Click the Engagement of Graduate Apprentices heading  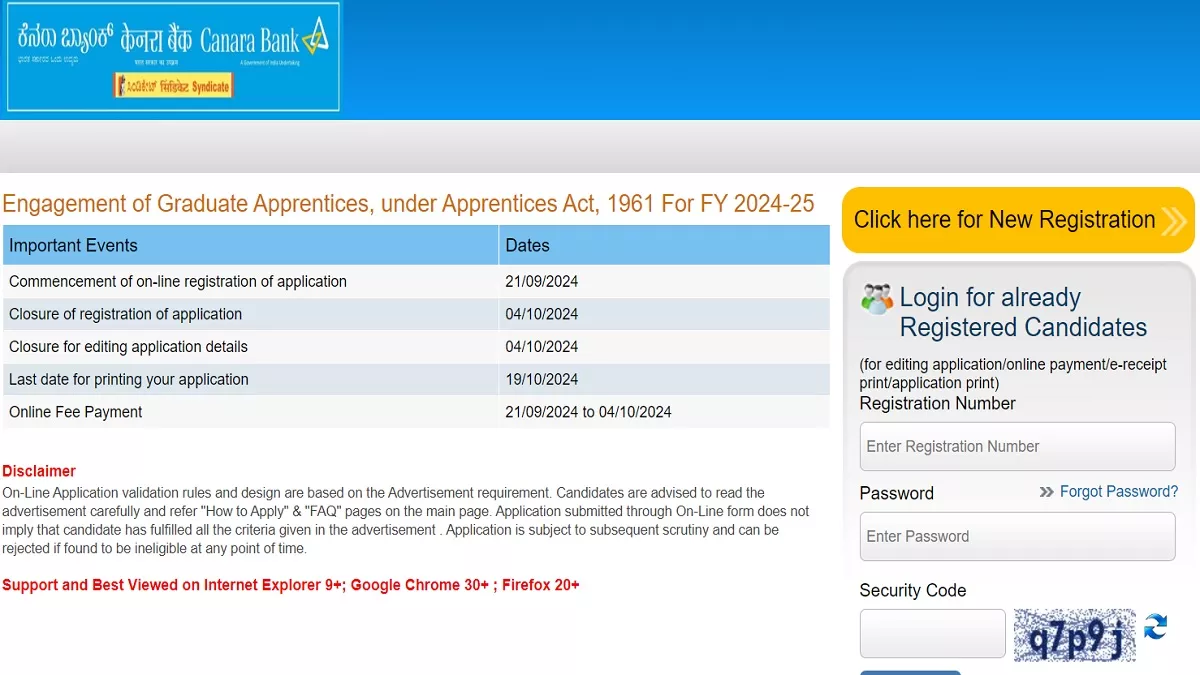[x=408, y=204]
